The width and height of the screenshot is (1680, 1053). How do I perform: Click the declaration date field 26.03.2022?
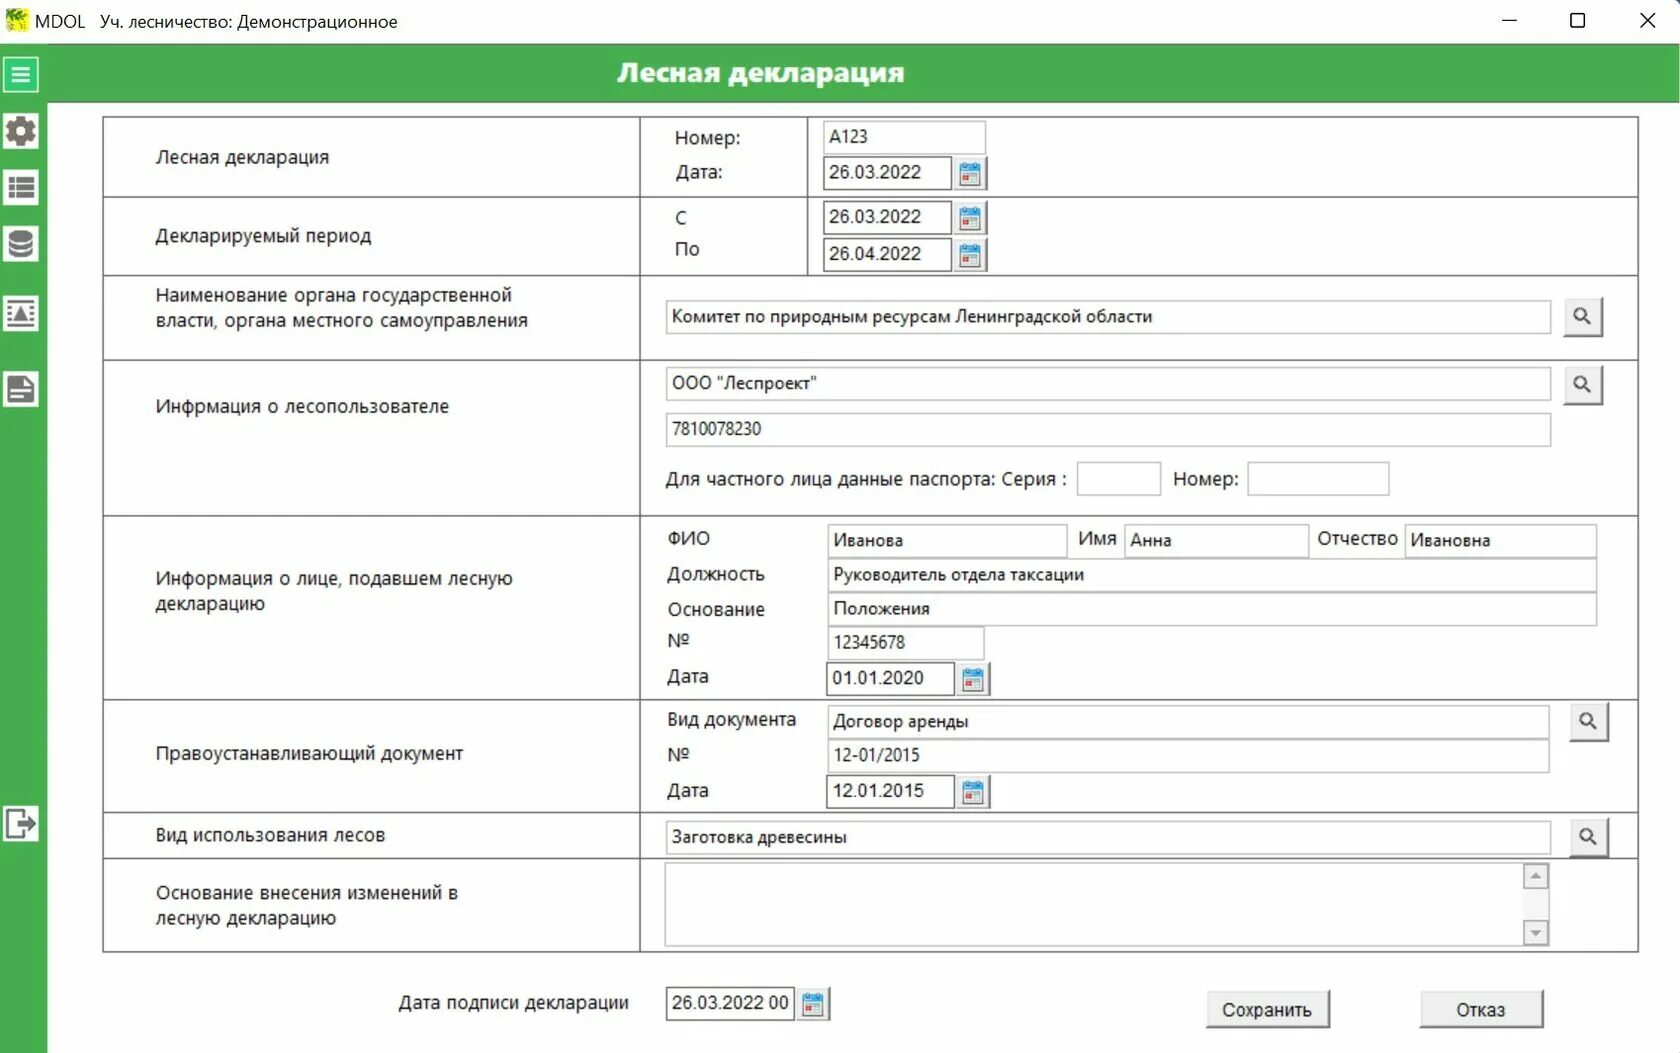tap(888, 173)
